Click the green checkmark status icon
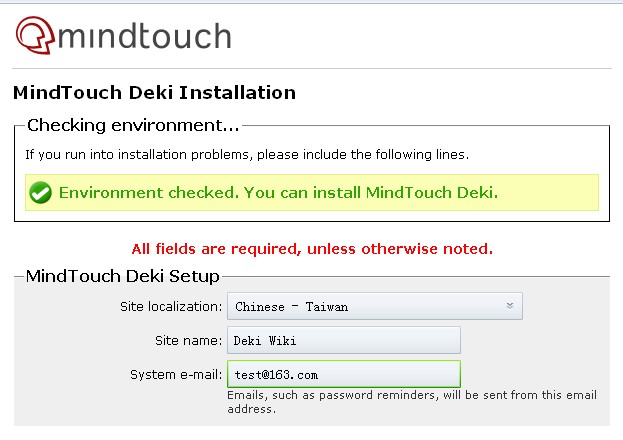 pyautogui.click(x=41, y=192)
